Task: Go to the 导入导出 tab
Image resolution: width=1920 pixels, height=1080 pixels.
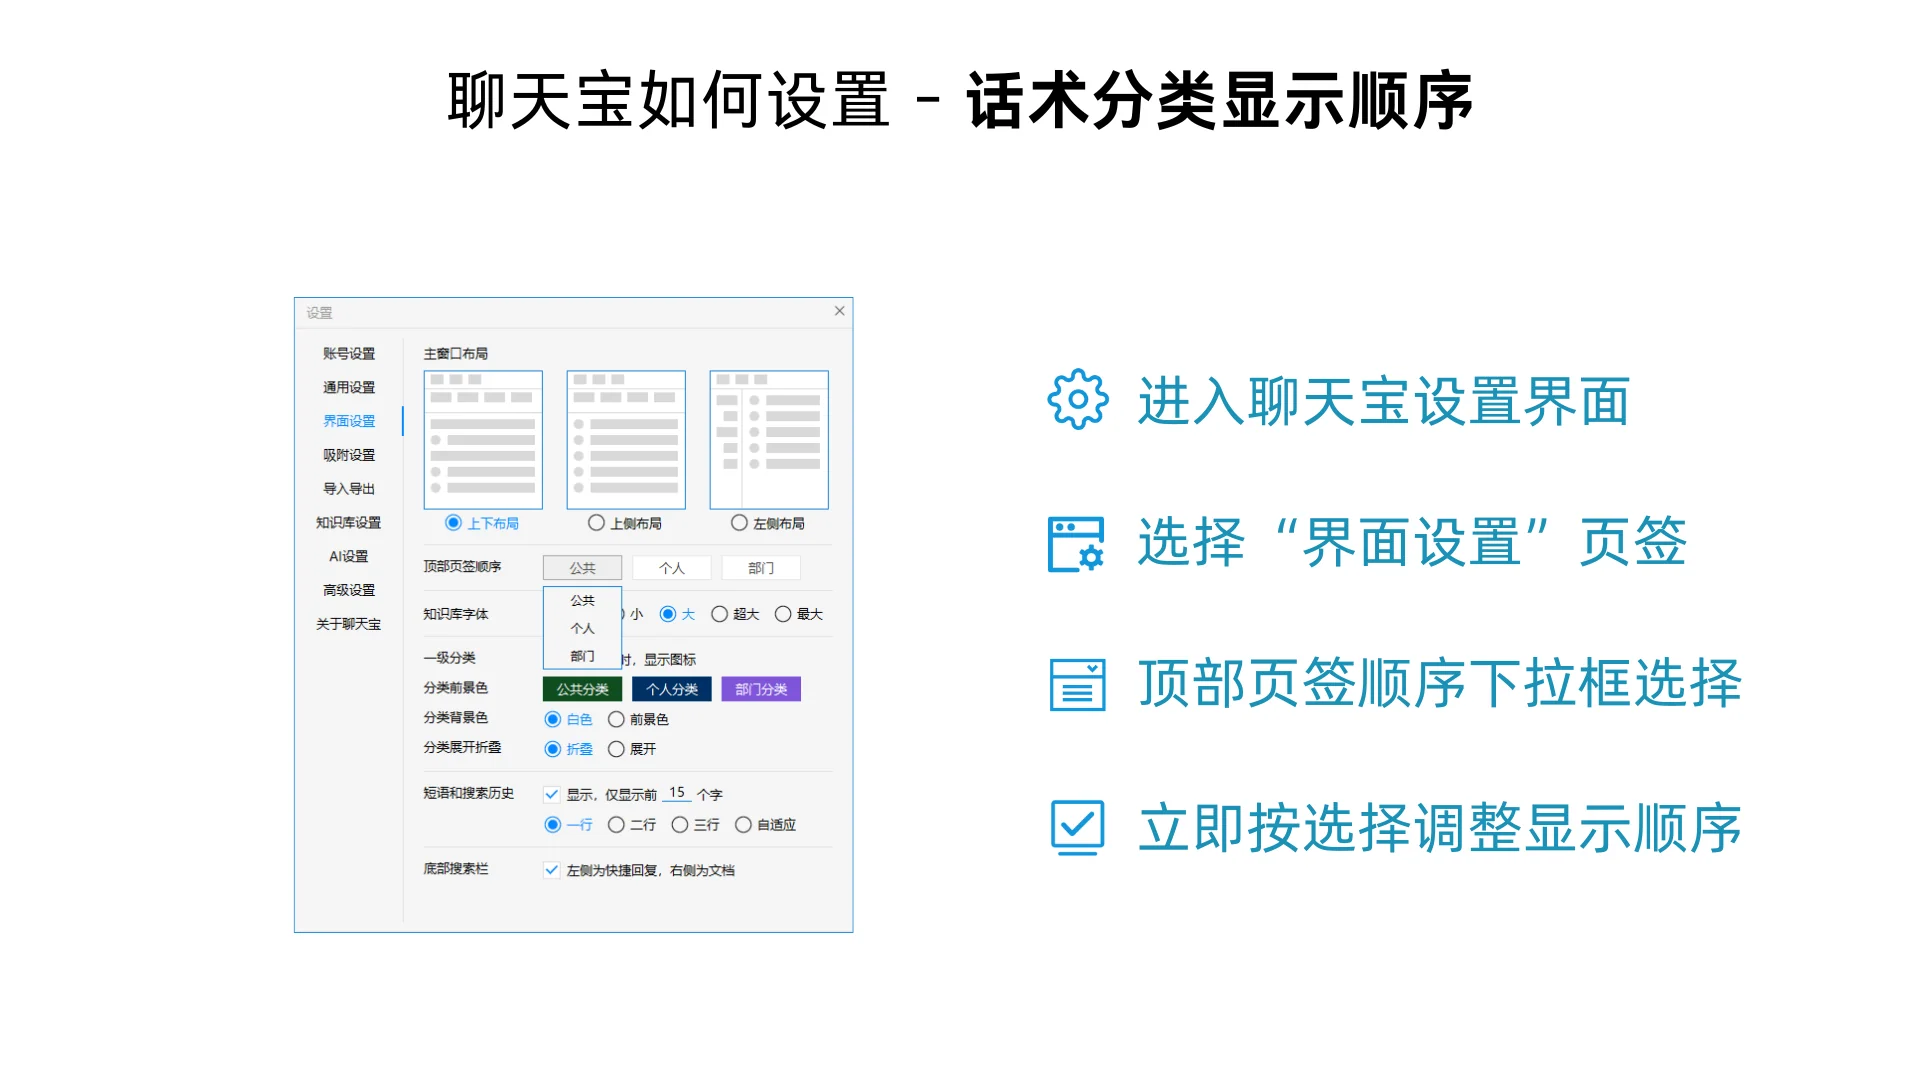Action: [349, 489]
